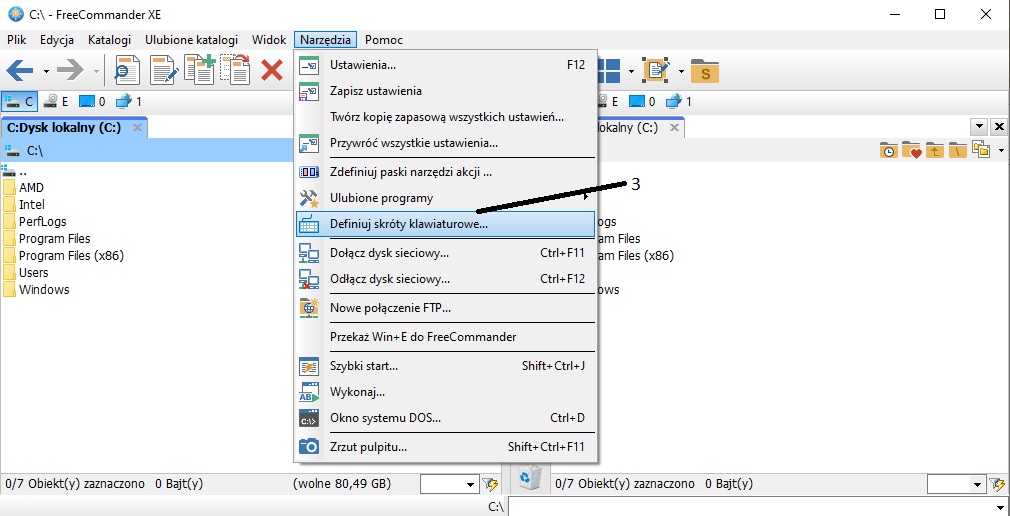Select drive E in left drive bar
This screenshot has width=1010, height=516.
(x=55, y=101)
